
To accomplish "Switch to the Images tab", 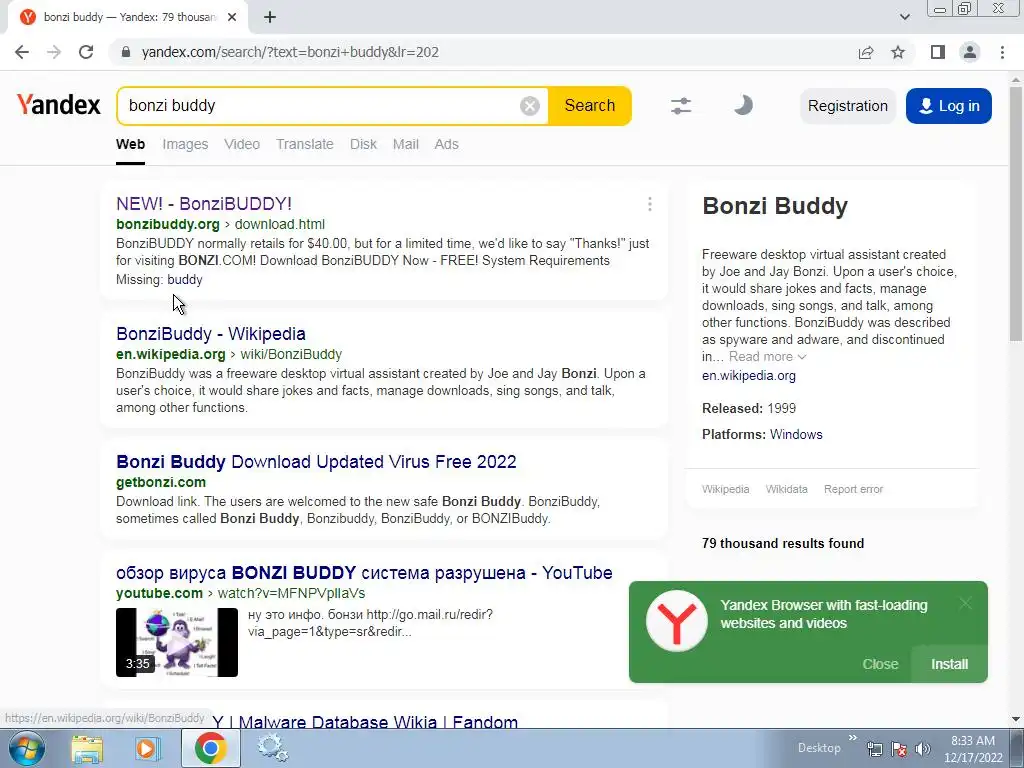I will point(185,144).
